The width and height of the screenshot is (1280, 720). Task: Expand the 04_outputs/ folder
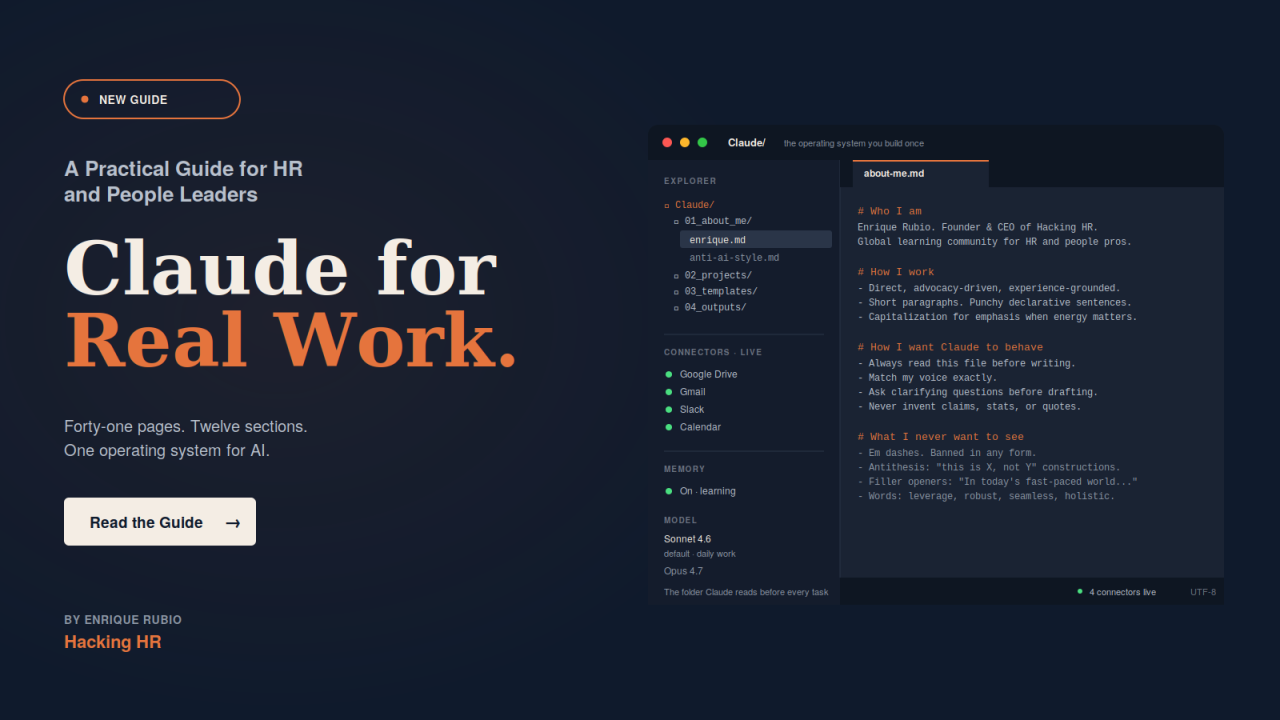pos(710,307)
